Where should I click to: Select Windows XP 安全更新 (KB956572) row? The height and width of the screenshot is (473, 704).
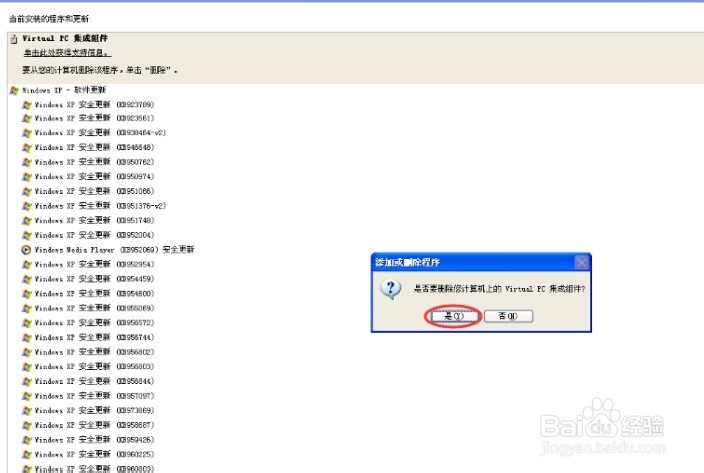coord(88,323)
